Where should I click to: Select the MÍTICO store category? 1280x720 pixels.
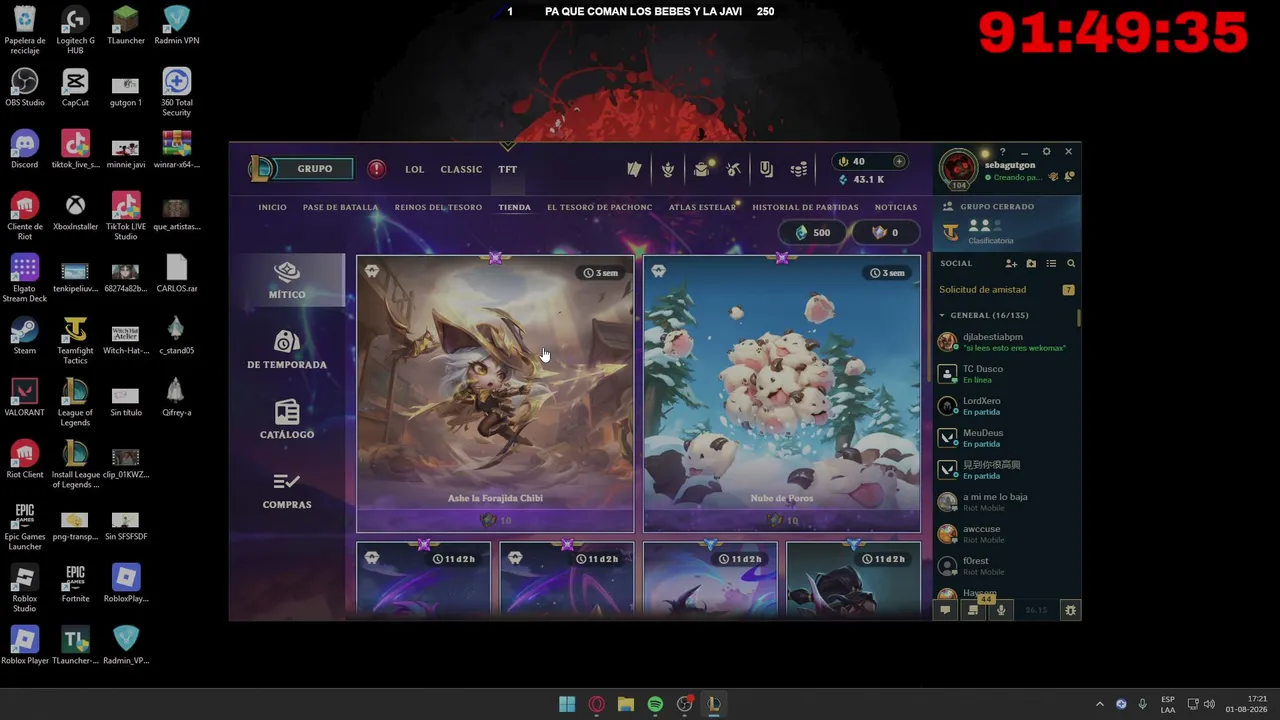[x=287, y=280]
